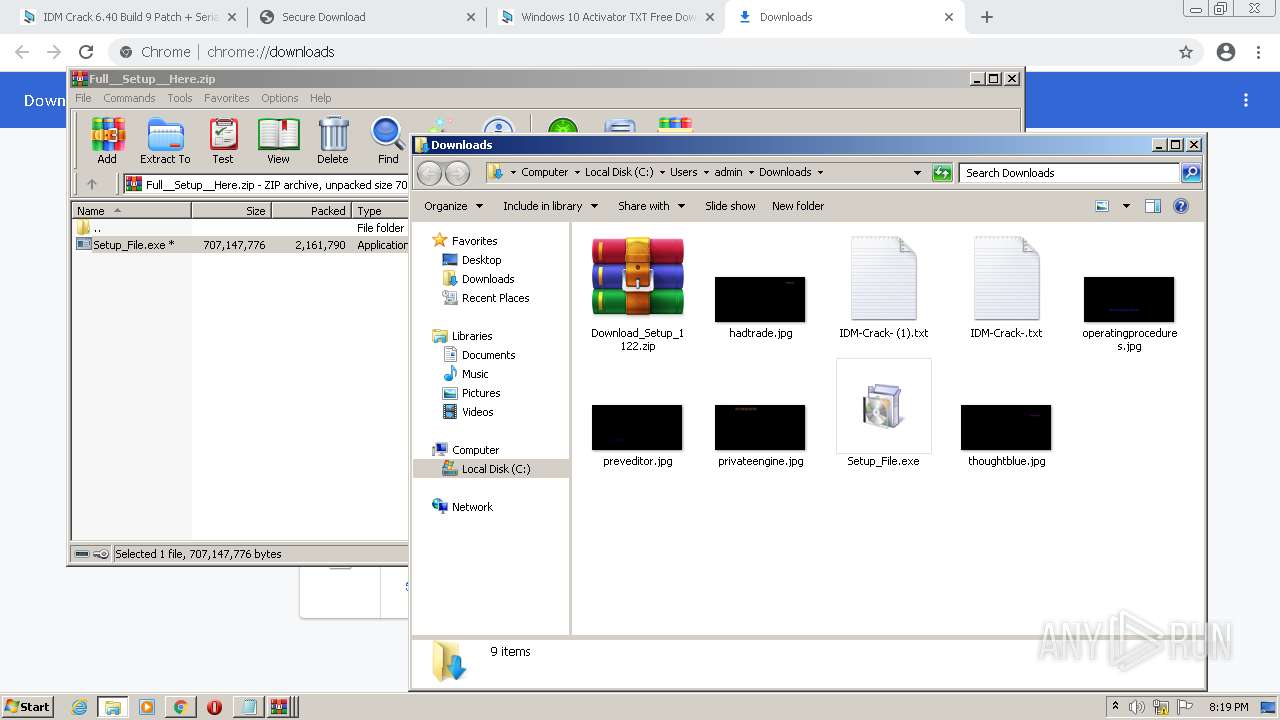The width and height of the screenshot is (1280, 720).
Task: Select Setup_File.exe row in WinRAR
Action: tap(241, 245)
